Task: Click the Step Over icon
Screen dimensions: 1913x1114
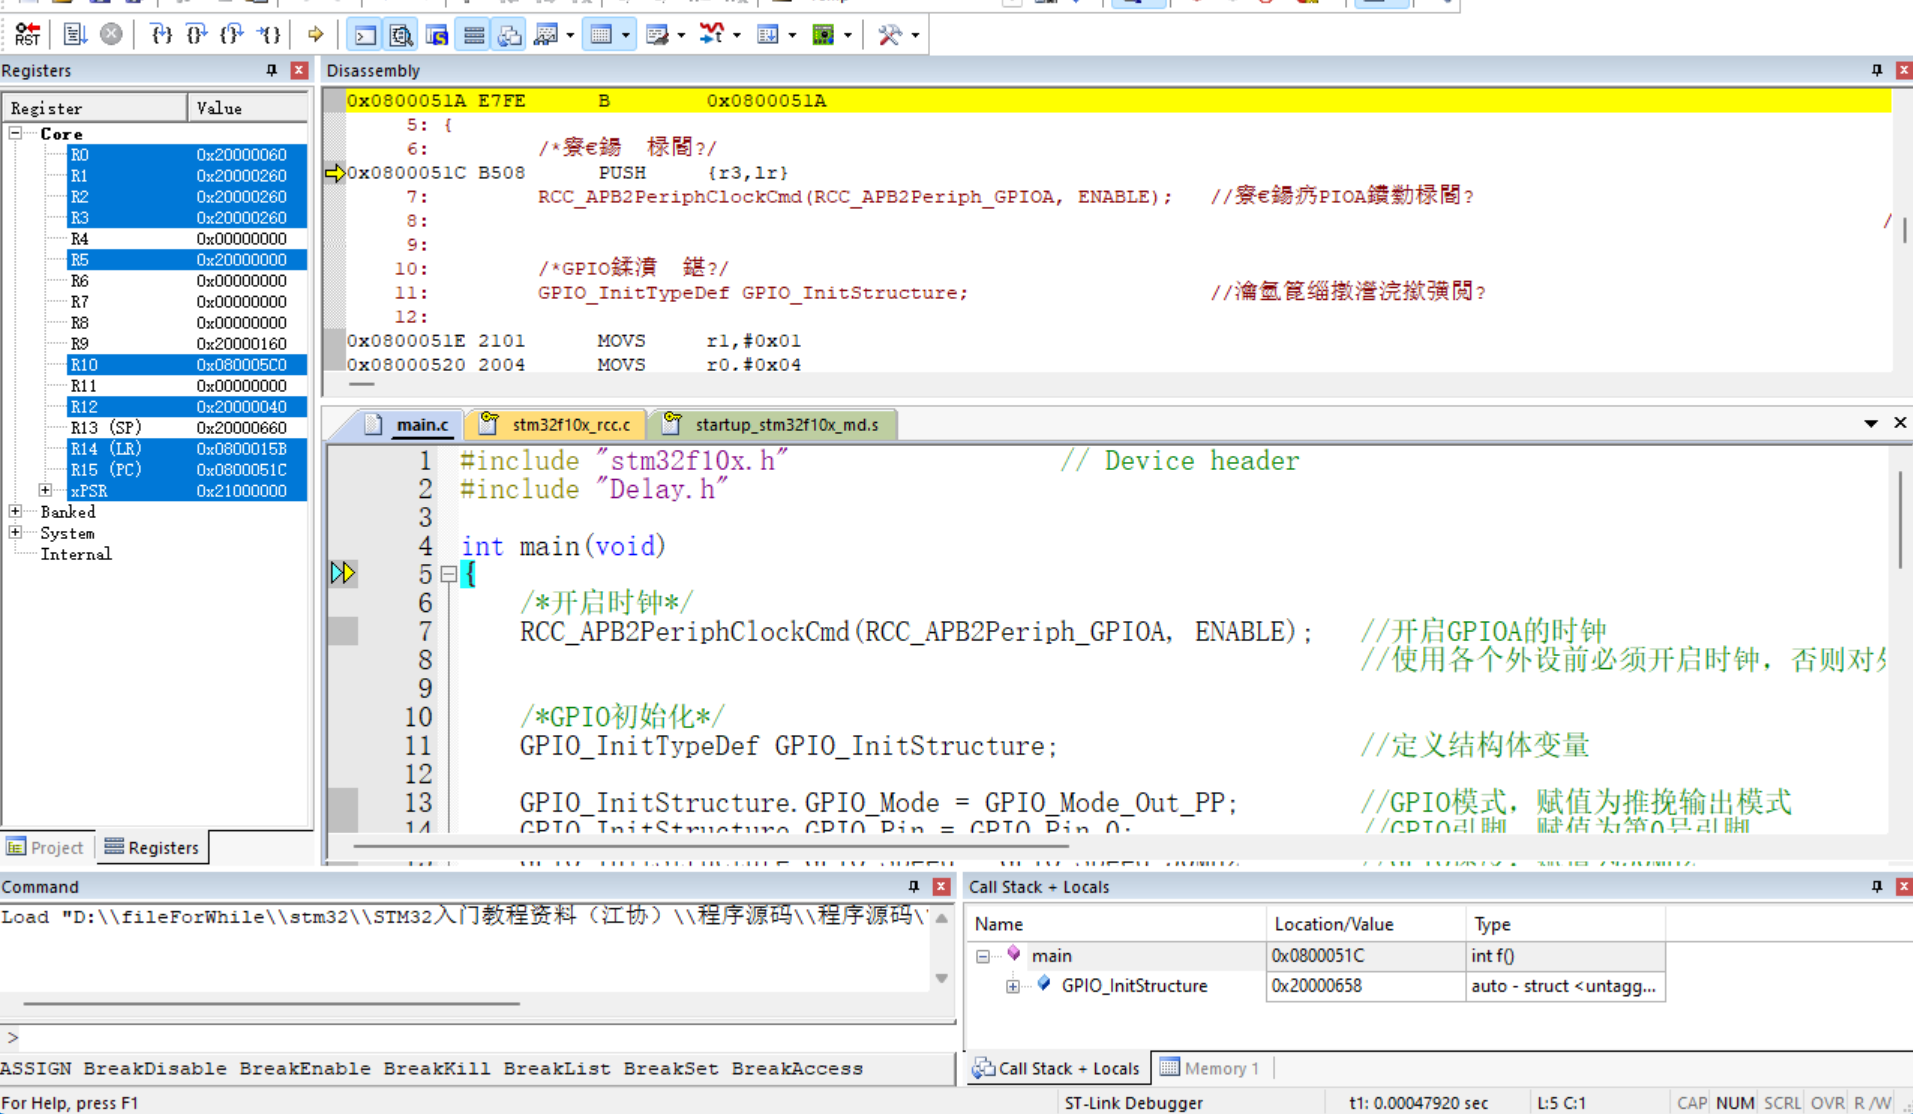Action: point(197,34)
